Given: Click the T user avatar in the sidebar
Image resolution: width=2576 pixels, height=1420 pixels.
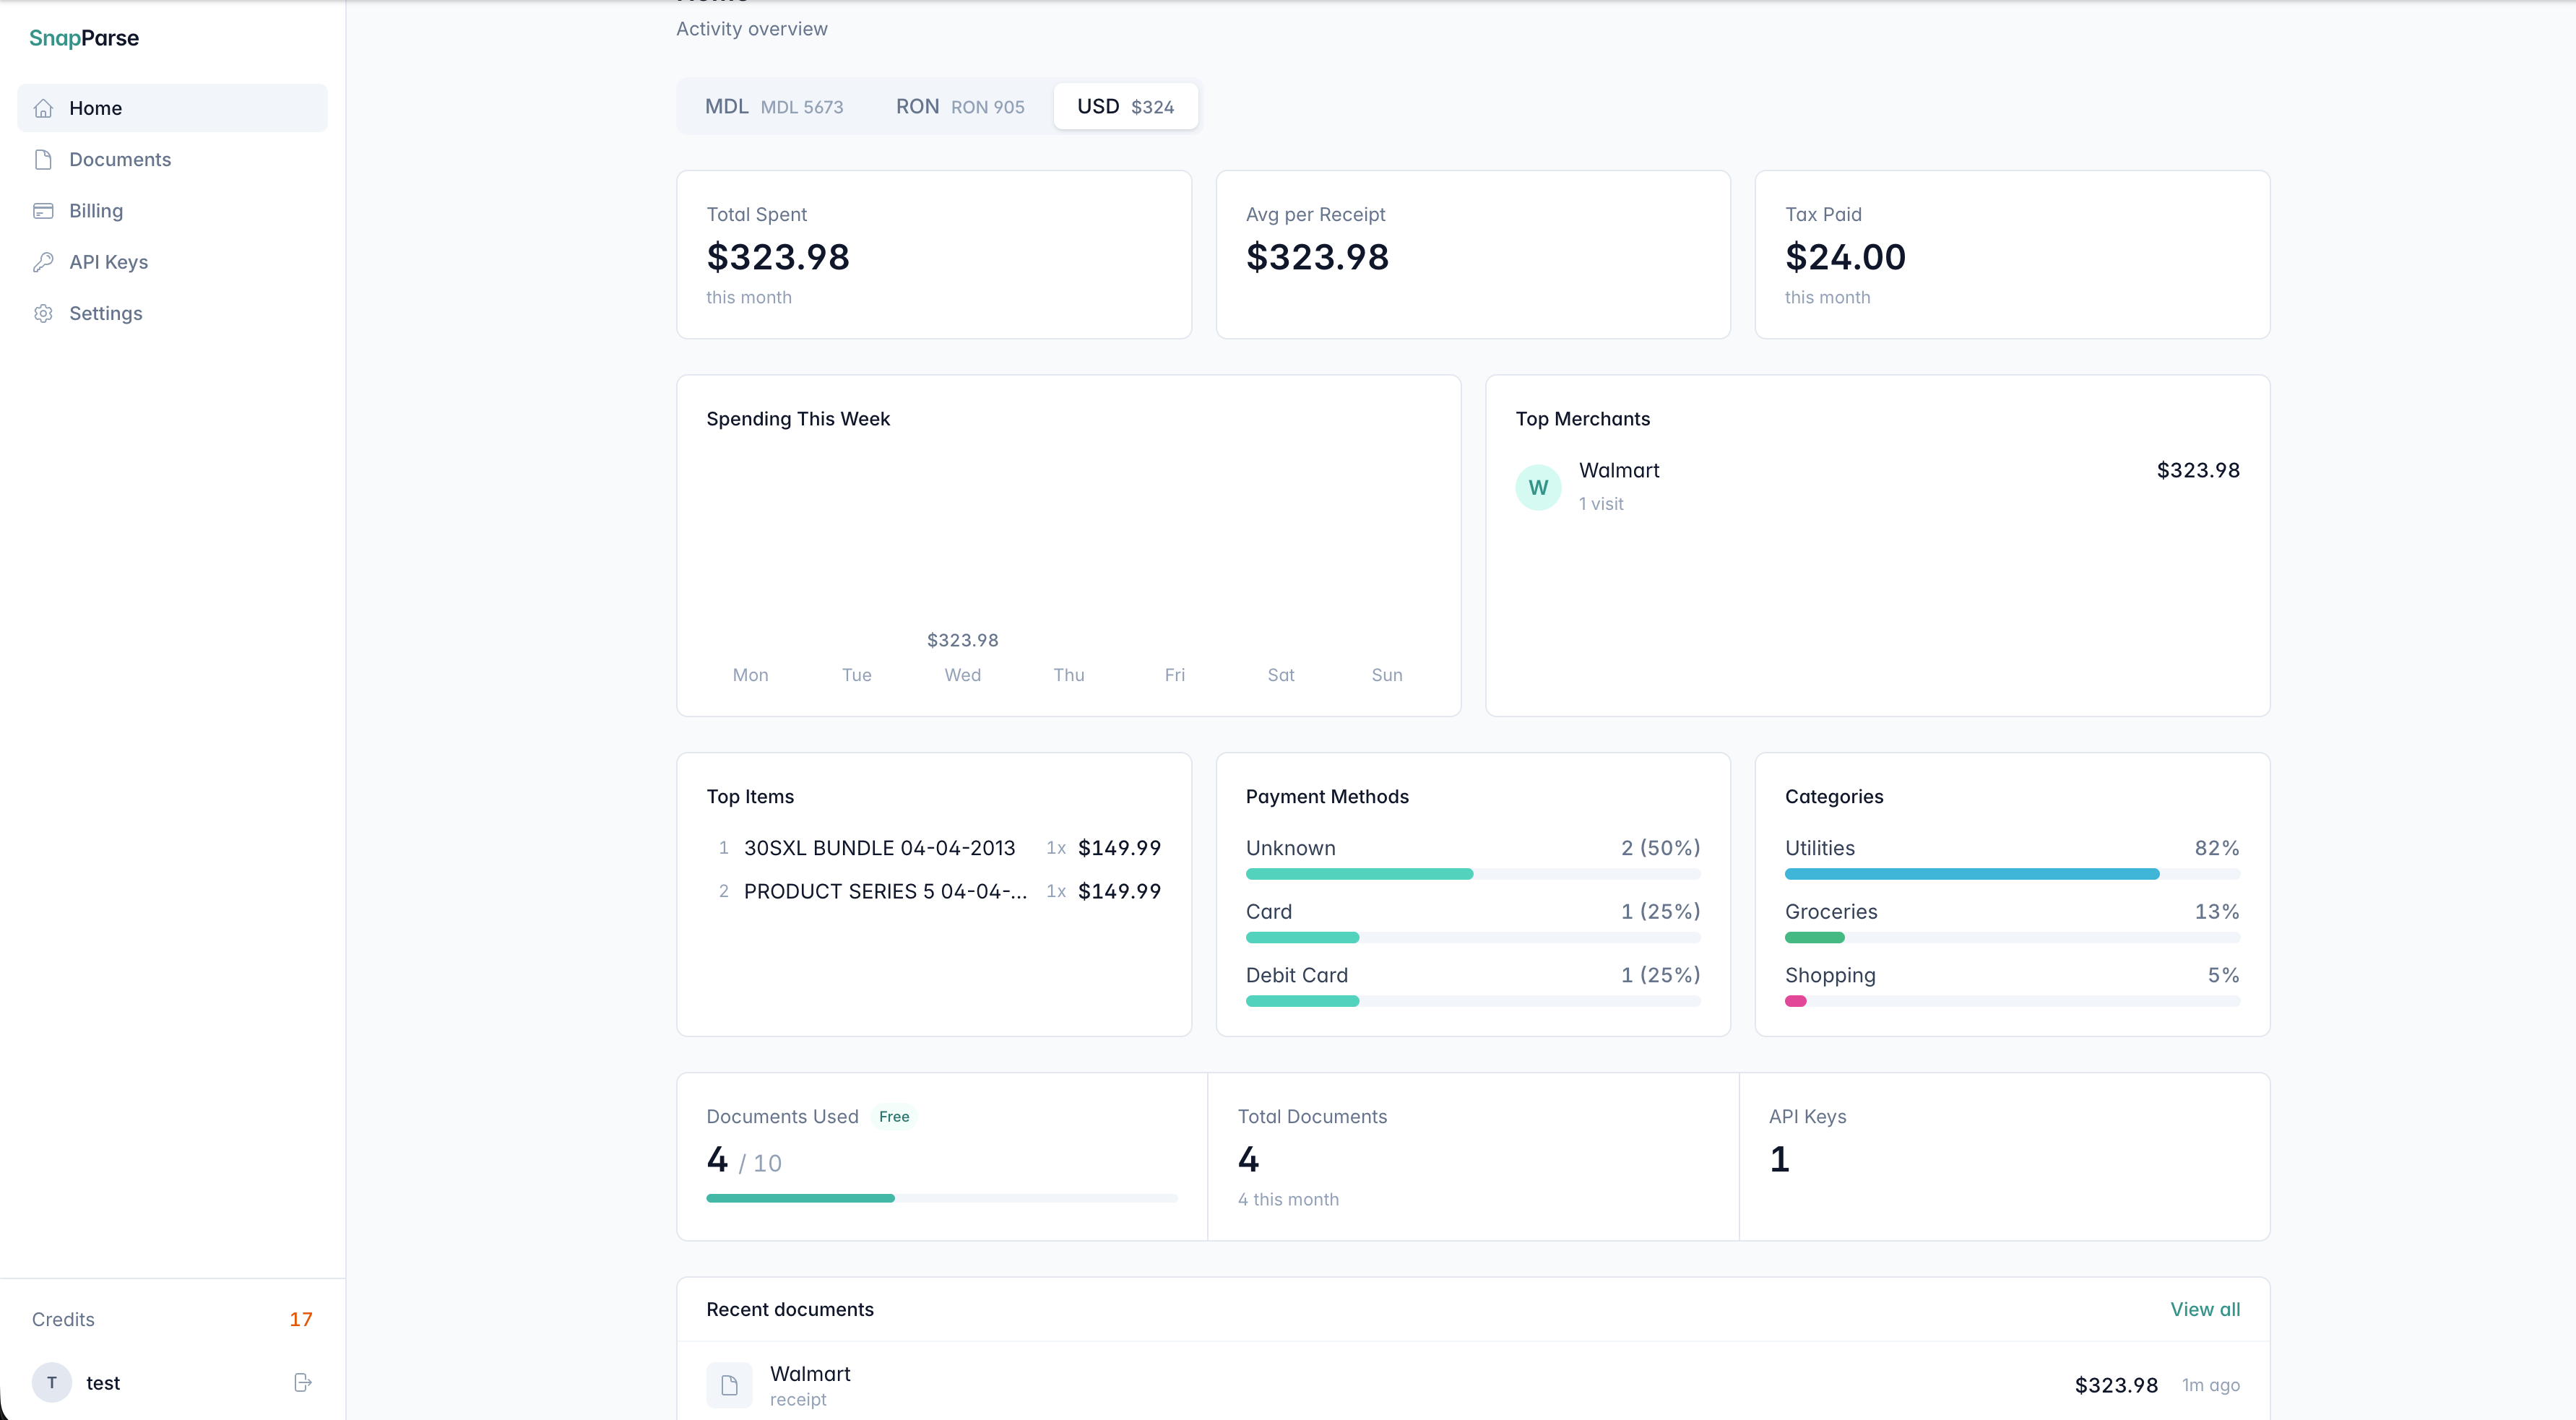Looking at the screenshot, I should pyautogui.click(x=52, y=1382).
